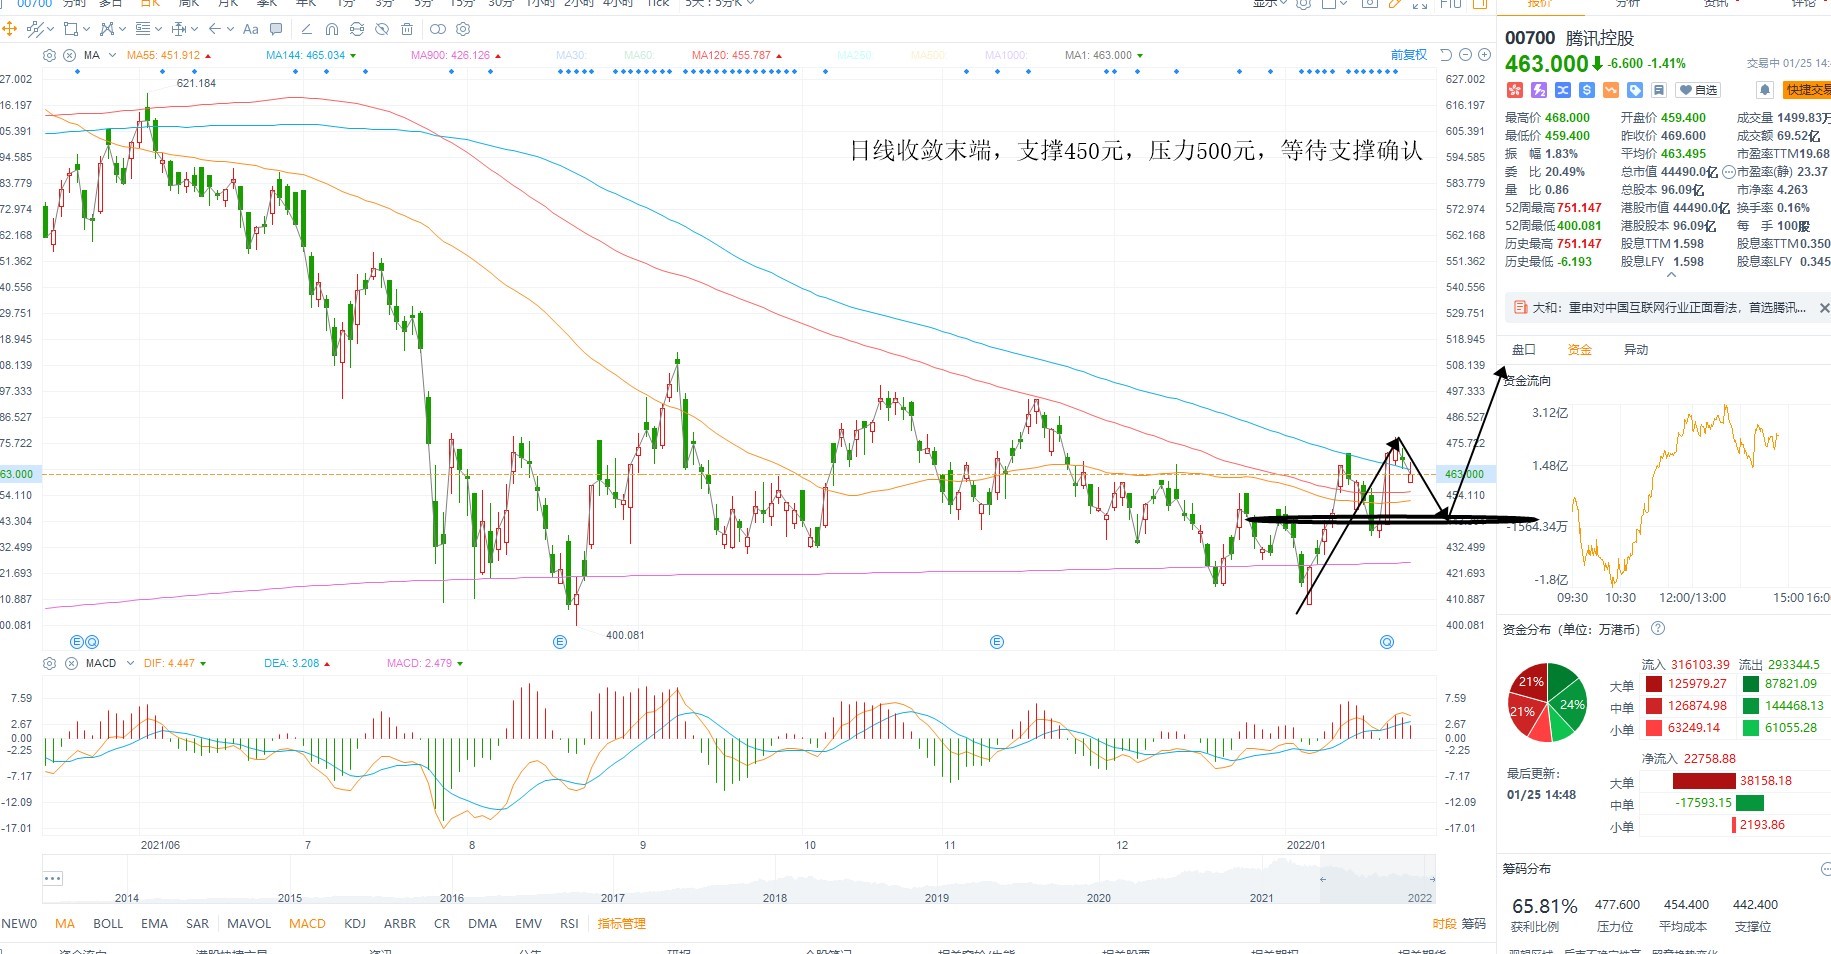Click the 快捷交易 quick trade button
Viewport: 1831px width, 954px height.
[1808, 90]
